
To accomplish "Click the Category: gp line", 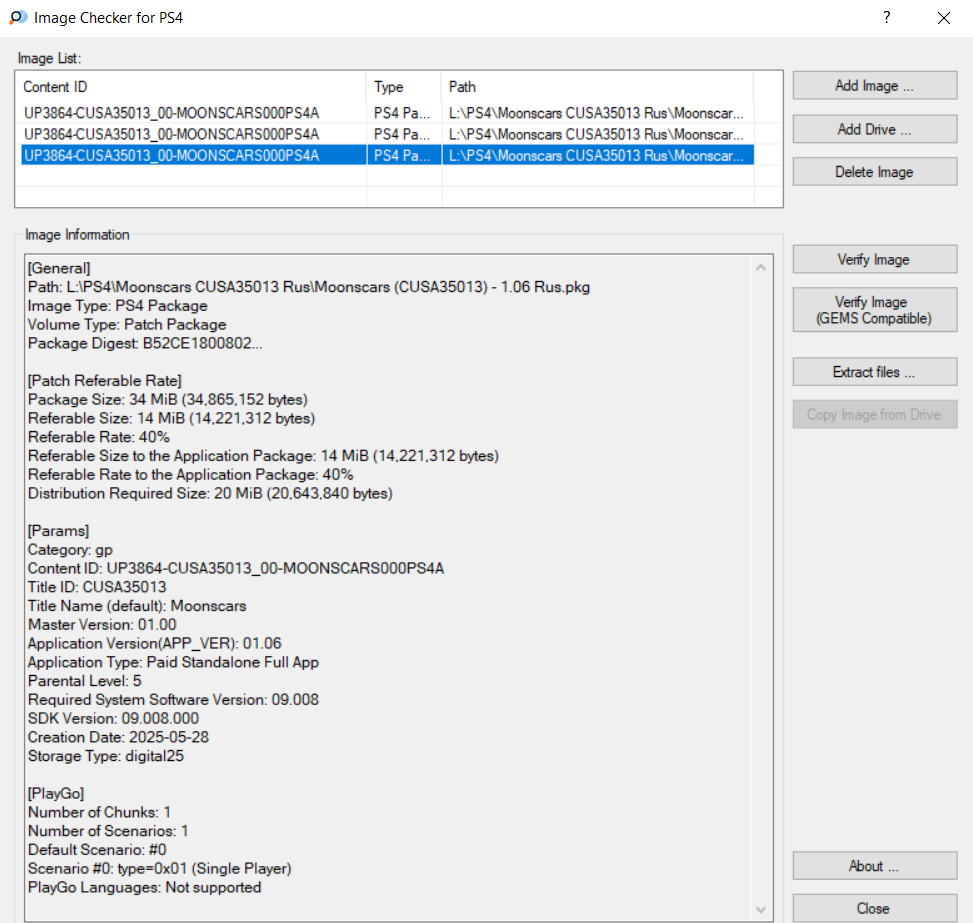I will (70, 550).
